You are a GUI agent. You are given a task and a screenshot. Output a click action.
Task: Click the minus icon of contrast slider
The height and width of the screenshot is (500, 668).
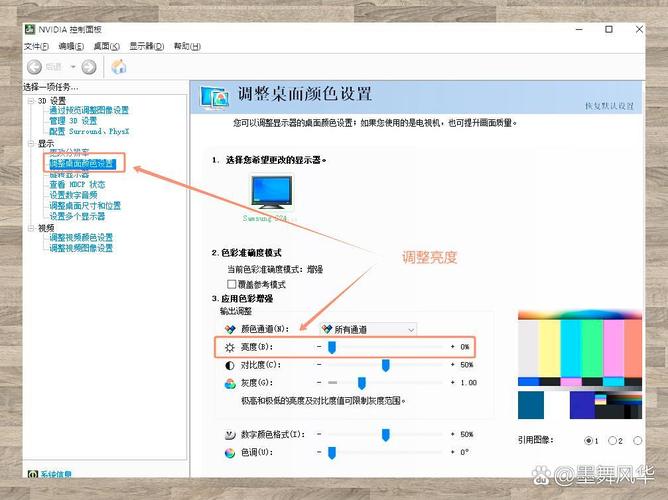319,365
